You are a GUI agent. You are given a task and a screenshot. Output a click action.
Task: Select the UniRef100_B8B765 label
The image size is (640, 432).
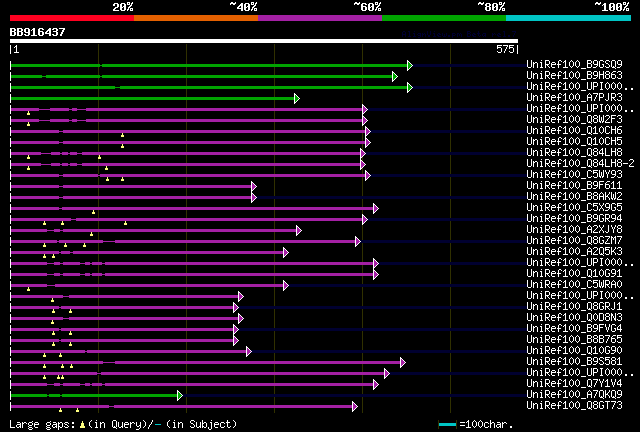tap(574, 339)
